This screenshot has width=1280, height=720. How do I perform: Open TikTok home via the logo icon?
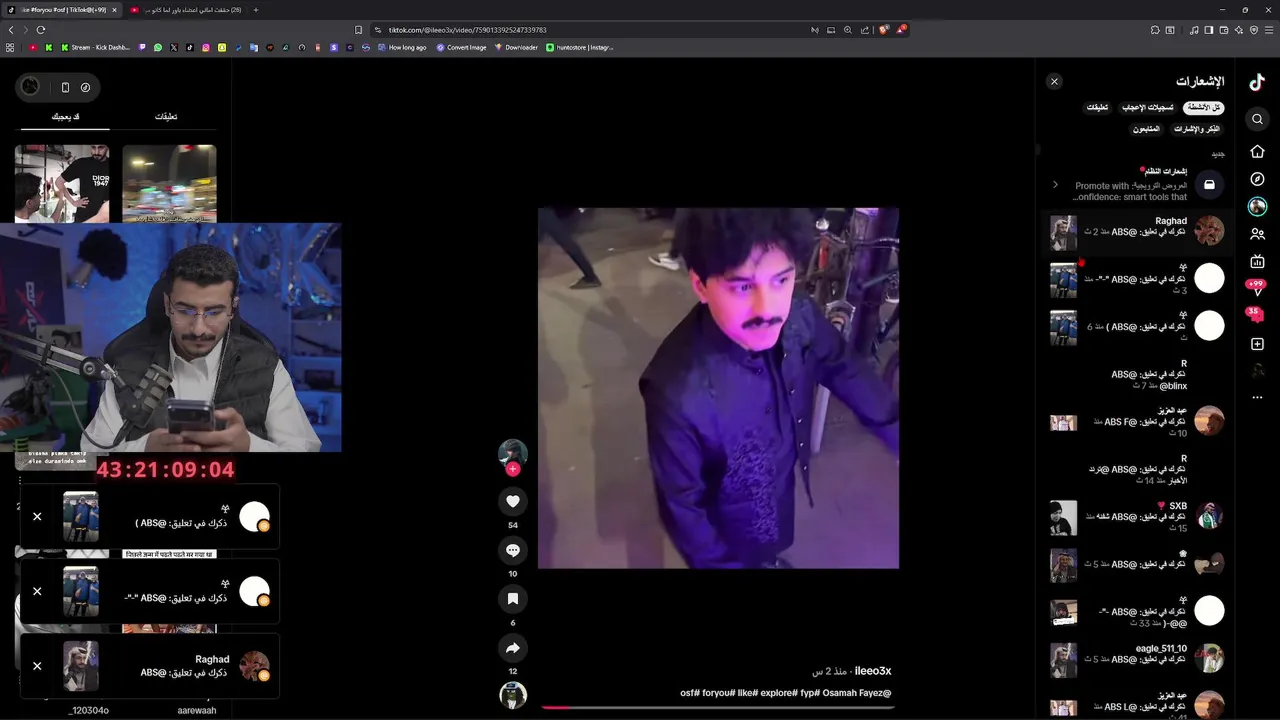pyautogui.click(x=1257, y=83)
